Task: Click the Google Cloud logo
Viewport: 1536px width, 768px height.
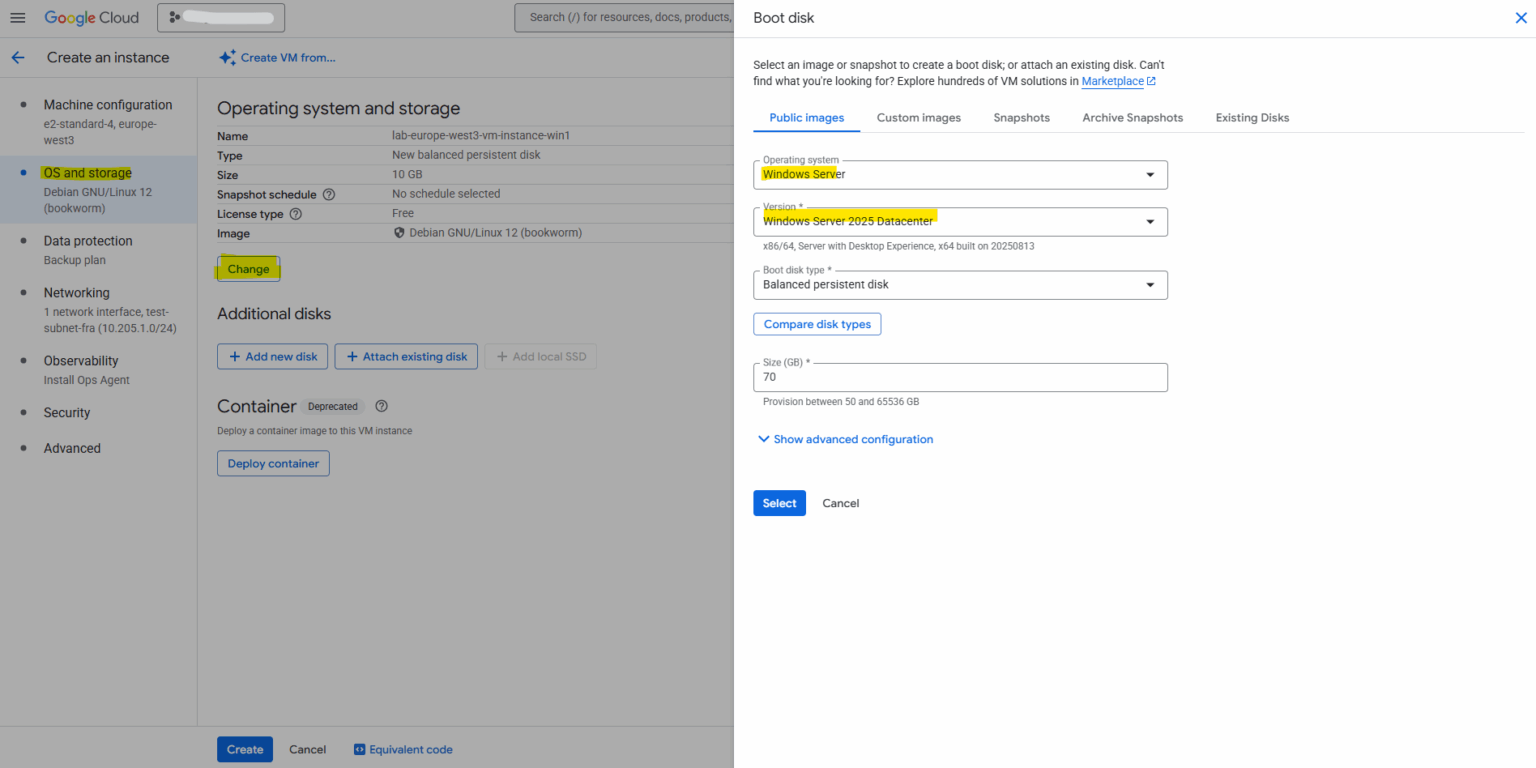Action: tap(92, 17)
